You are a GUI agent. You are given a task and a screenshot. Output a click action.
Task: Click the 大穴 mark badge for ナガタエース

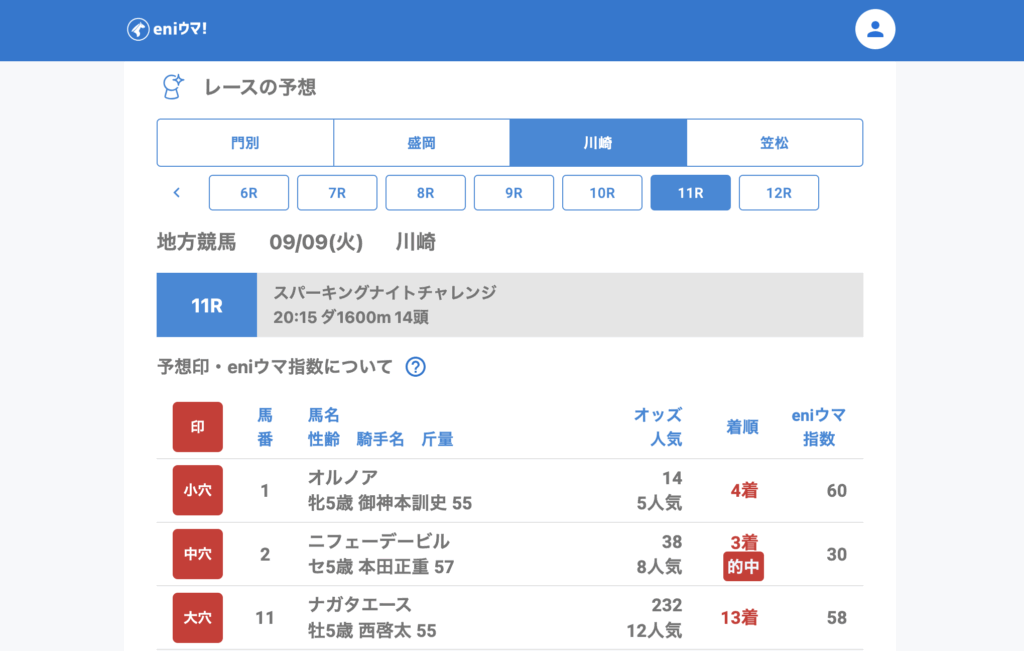(198, 618)
